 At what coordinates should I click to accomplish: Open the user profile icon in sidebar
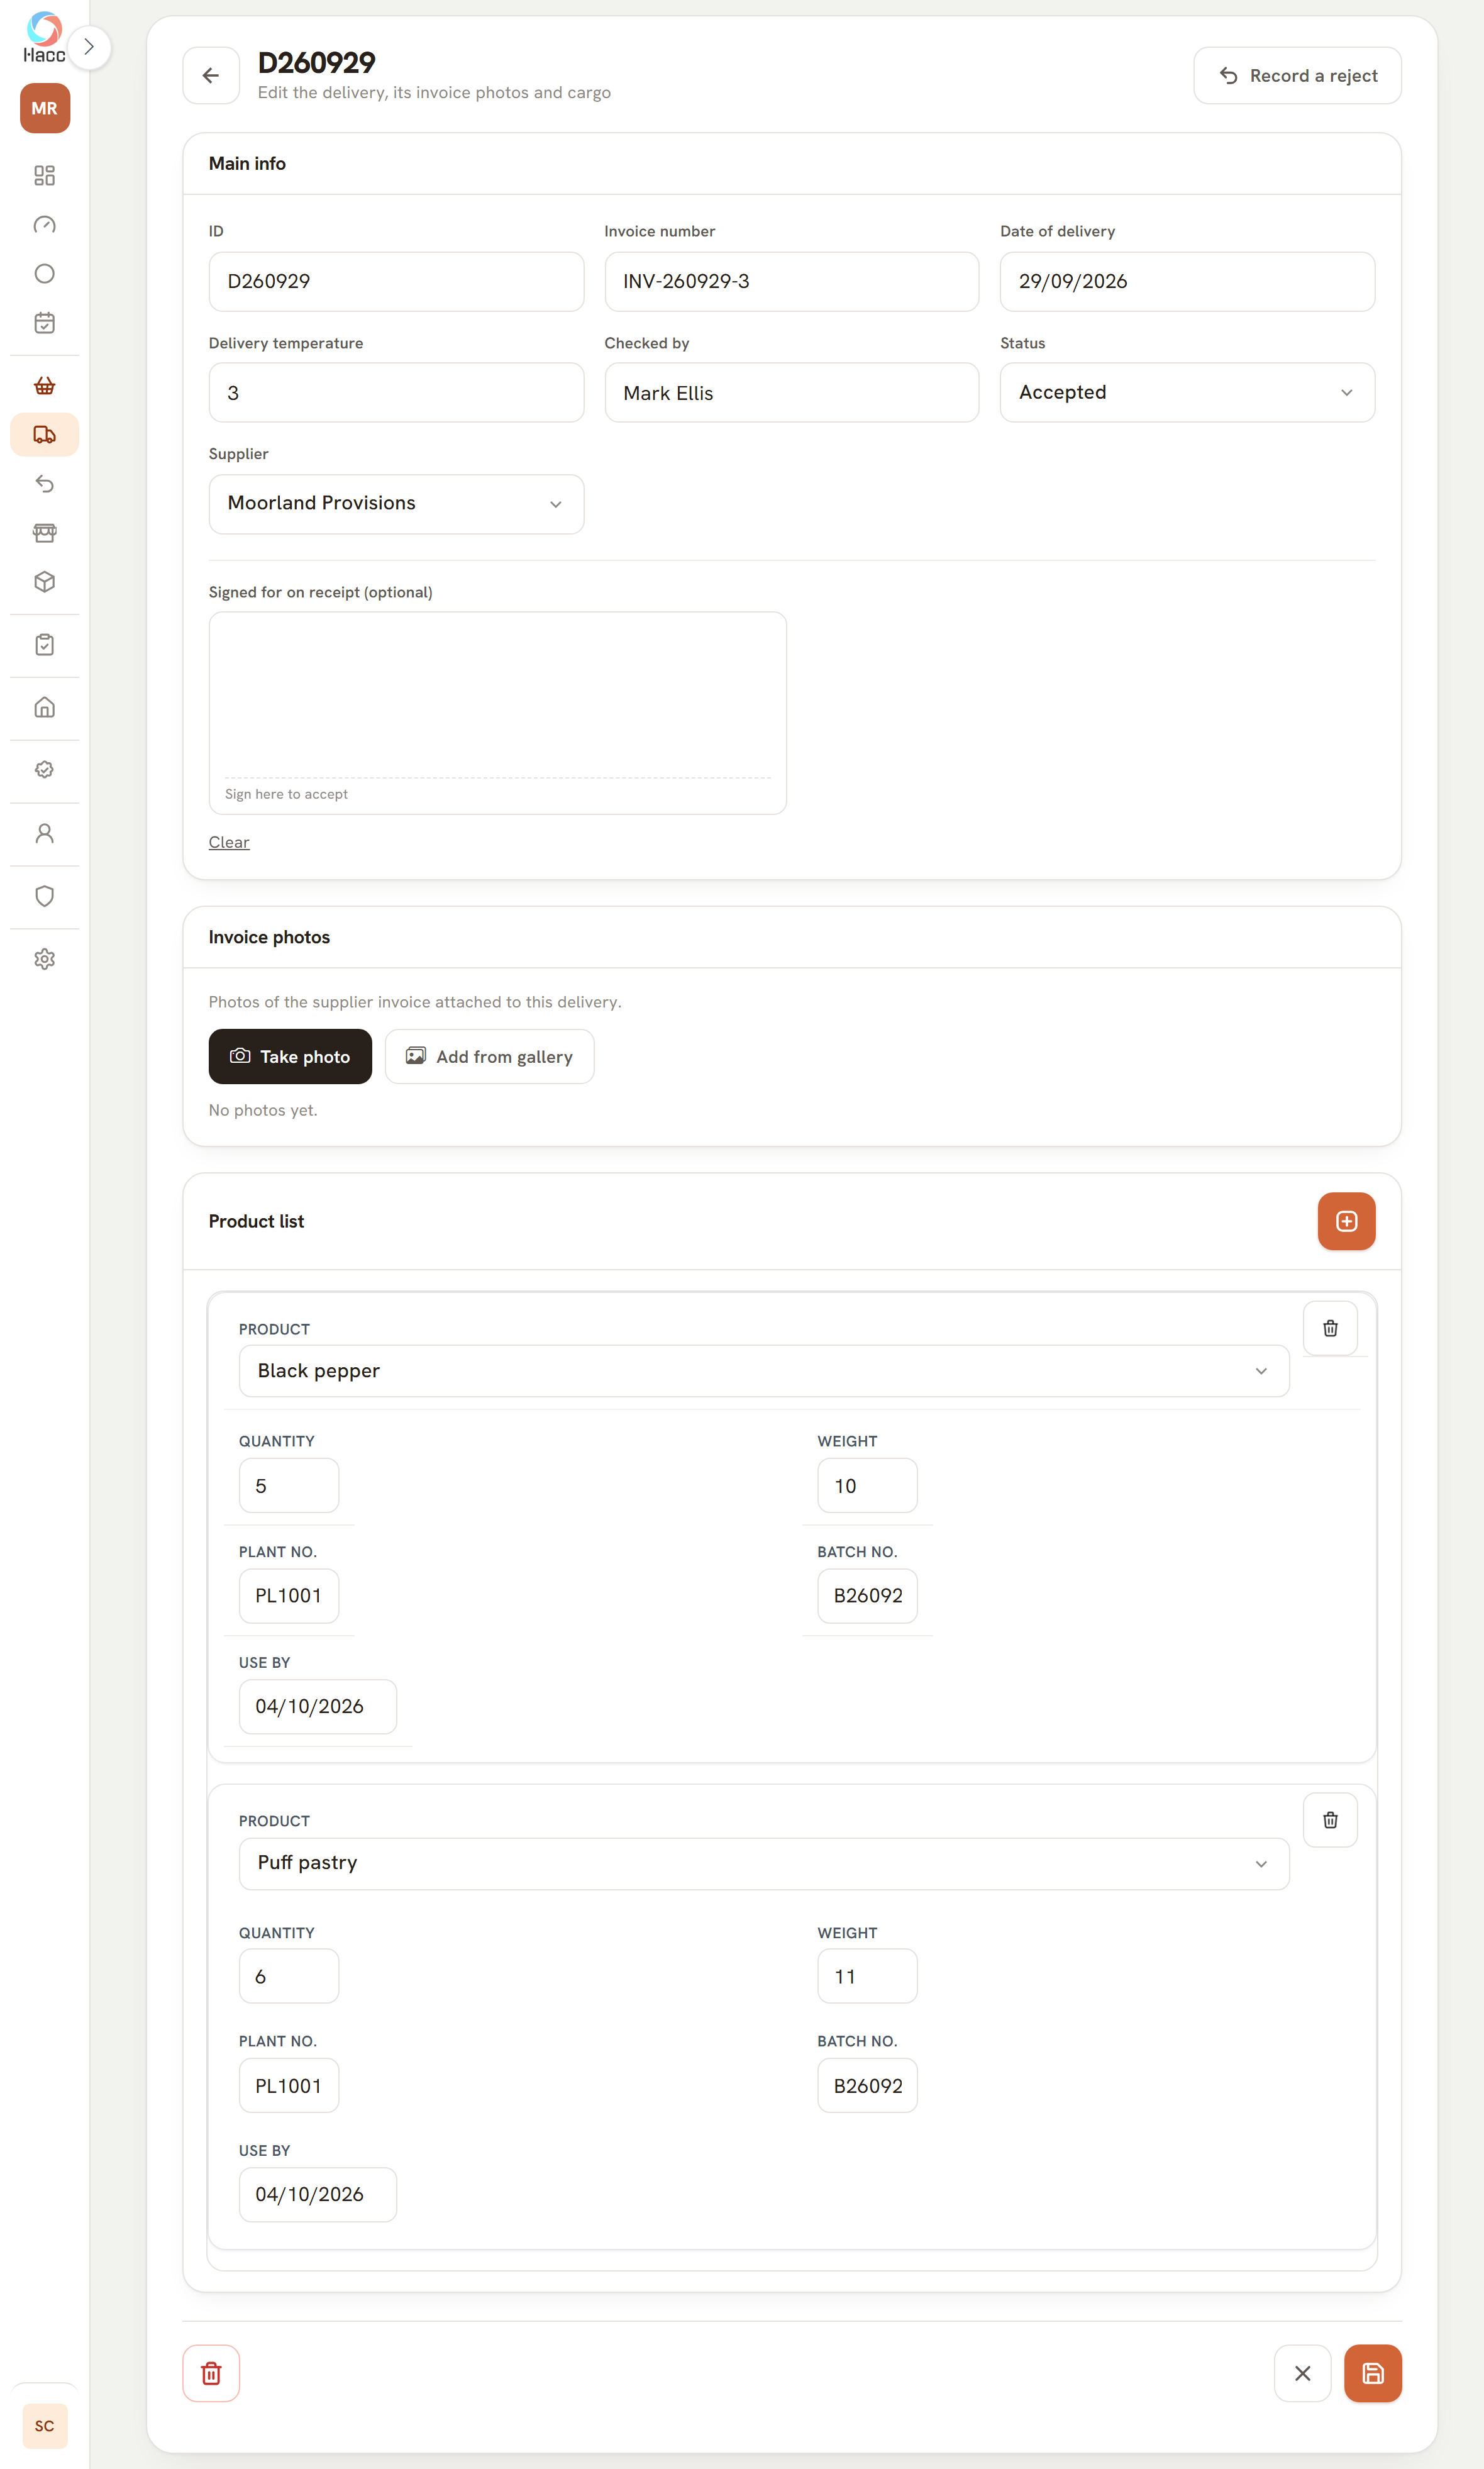45,833
